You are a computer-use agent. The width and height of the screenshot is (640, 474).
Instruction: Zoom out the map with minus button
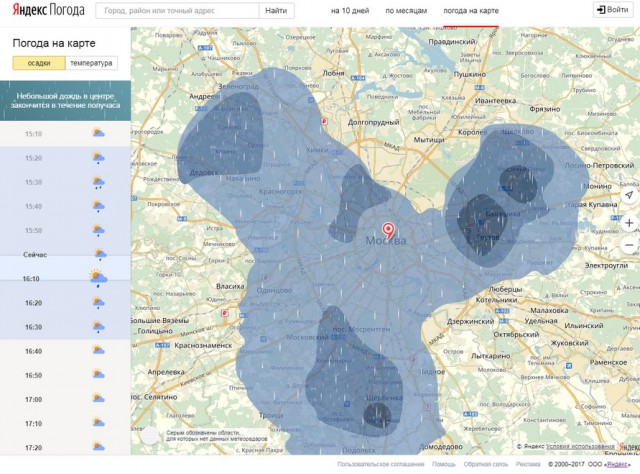[629, 245]
